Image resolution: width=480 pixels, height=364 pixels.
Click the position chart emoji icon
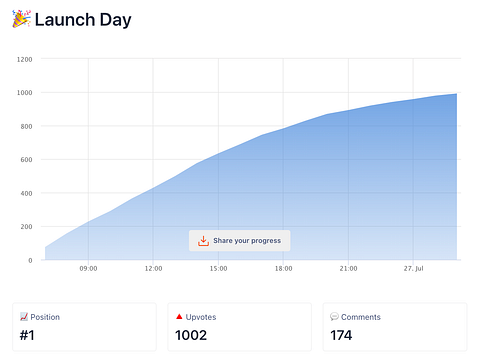24,316
